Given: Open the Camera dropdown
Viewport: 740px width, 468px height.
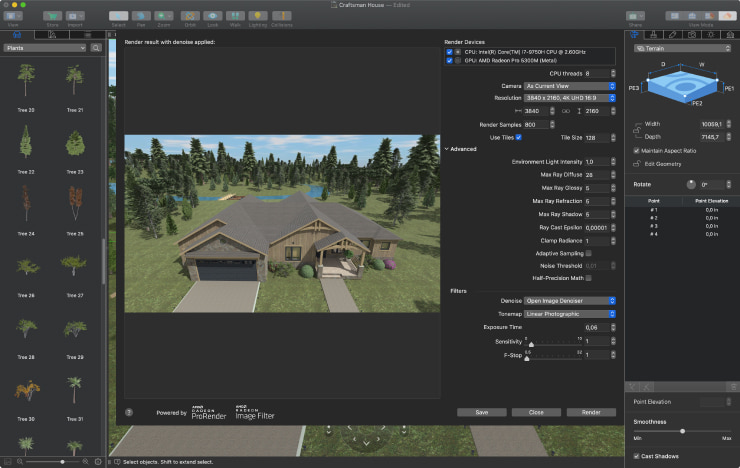Looking at the screenshot, I should (570, 86).
